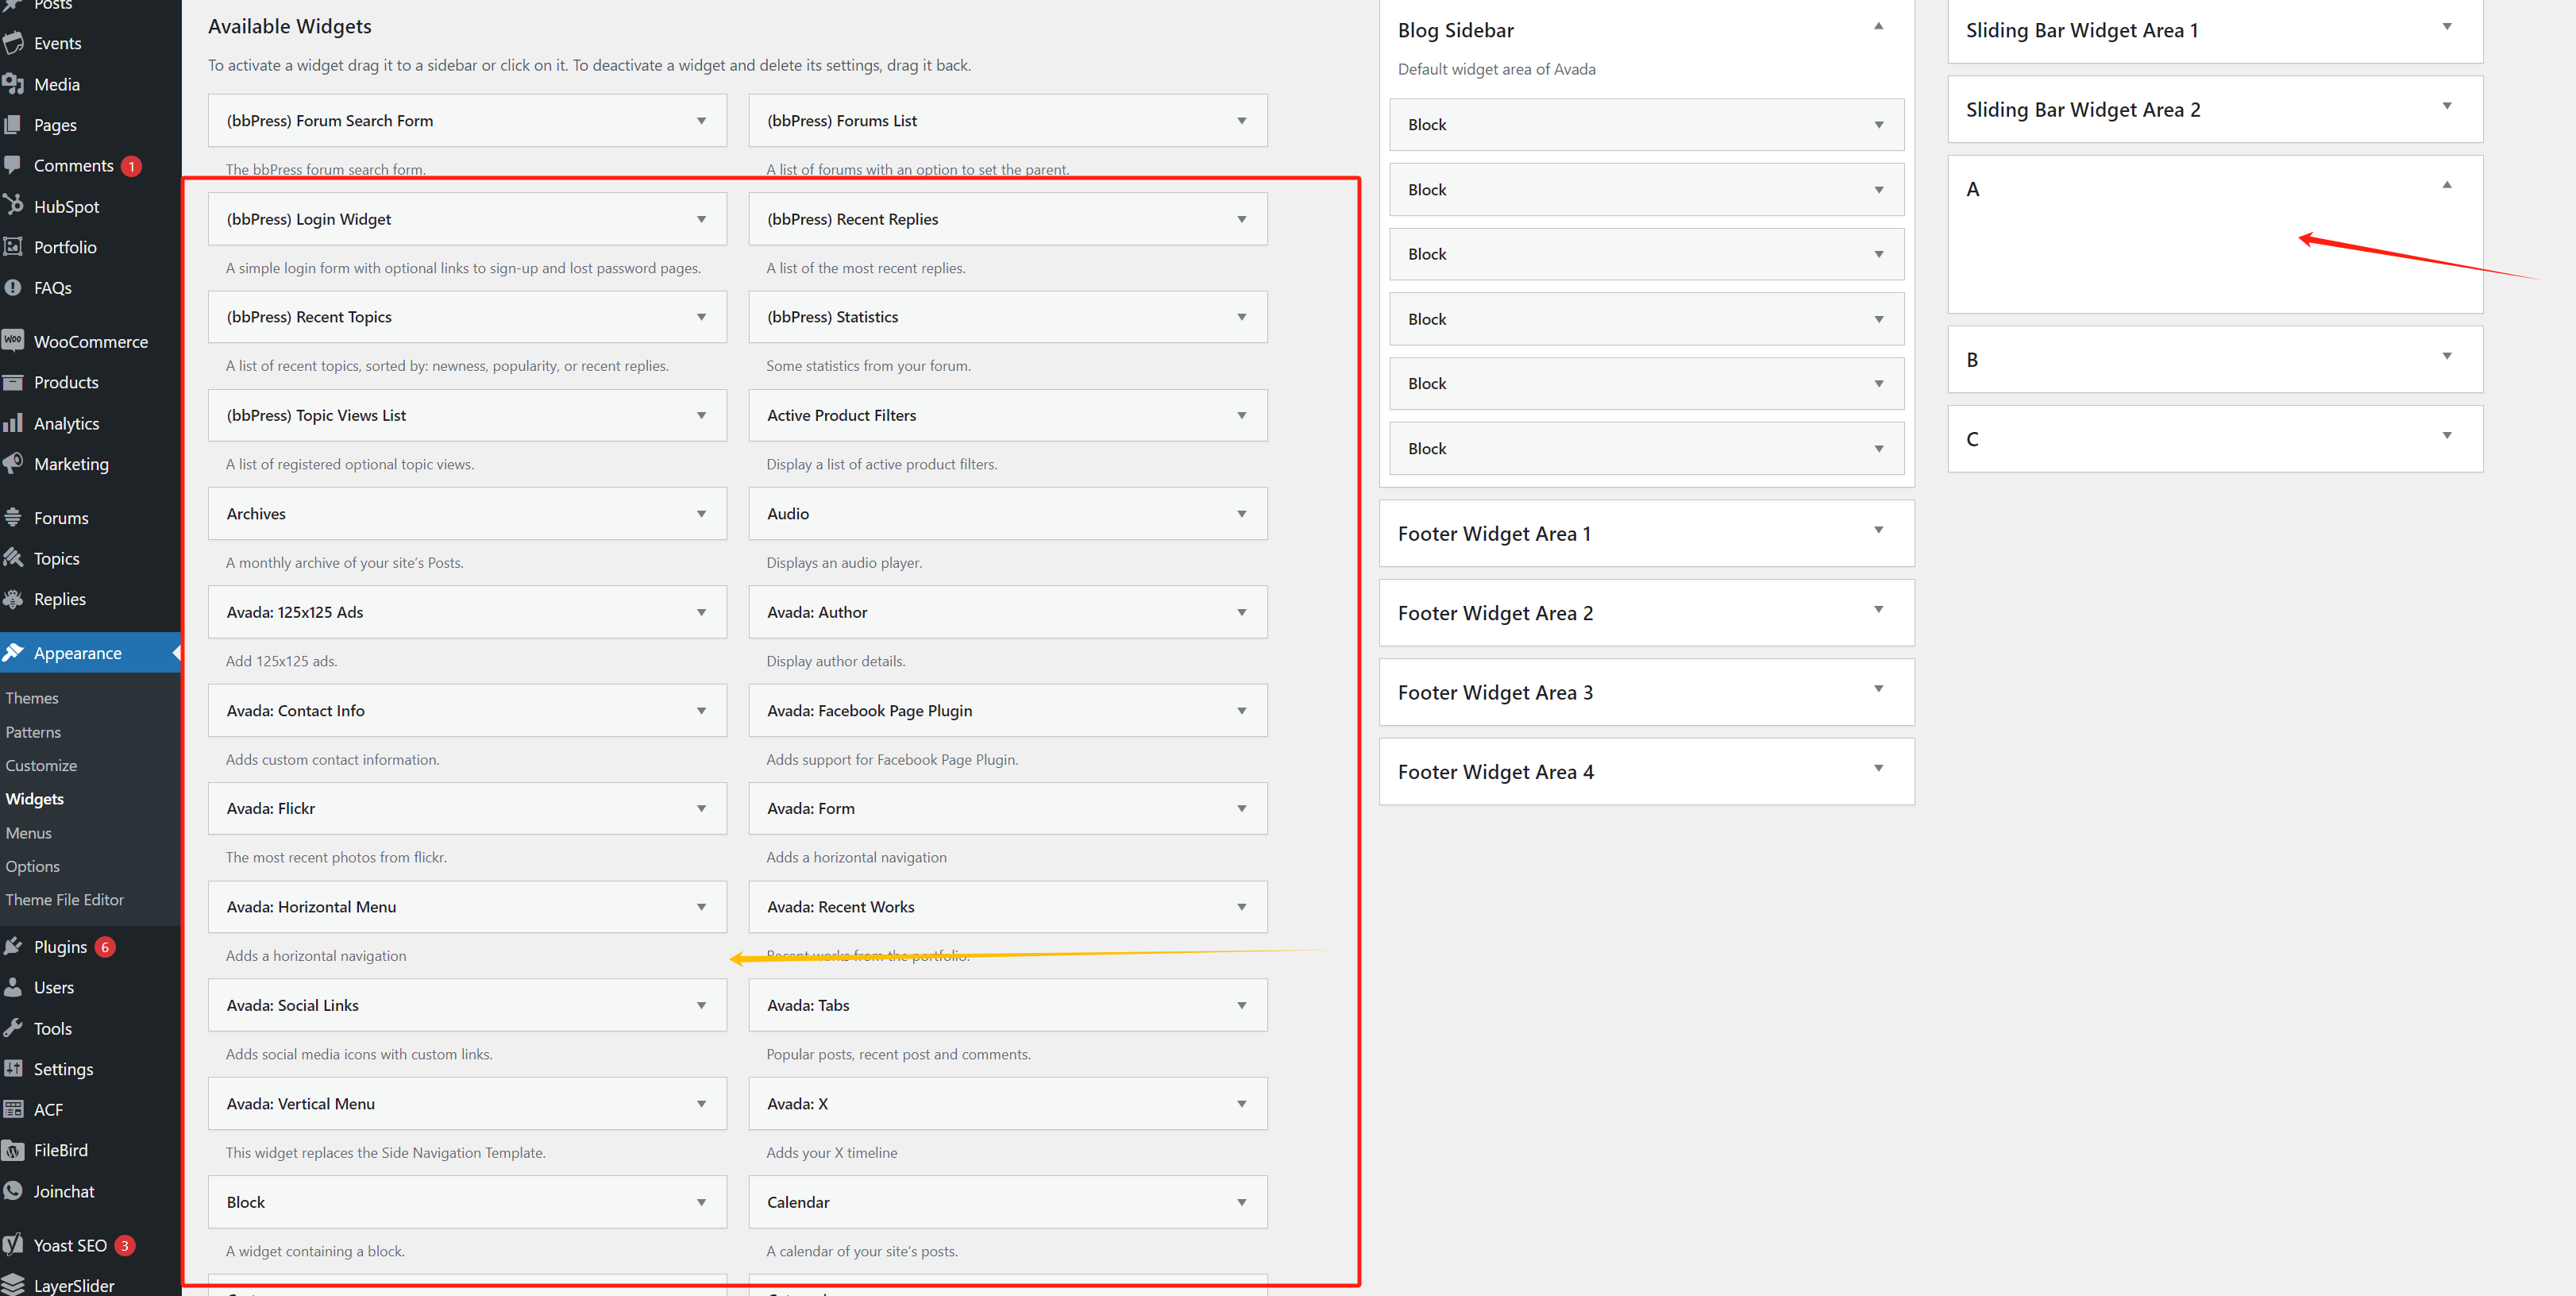Click the Comments speech bubble icon
Image resolution: width=2576 pixels, height=1296 pixels.
pos(13,165)
